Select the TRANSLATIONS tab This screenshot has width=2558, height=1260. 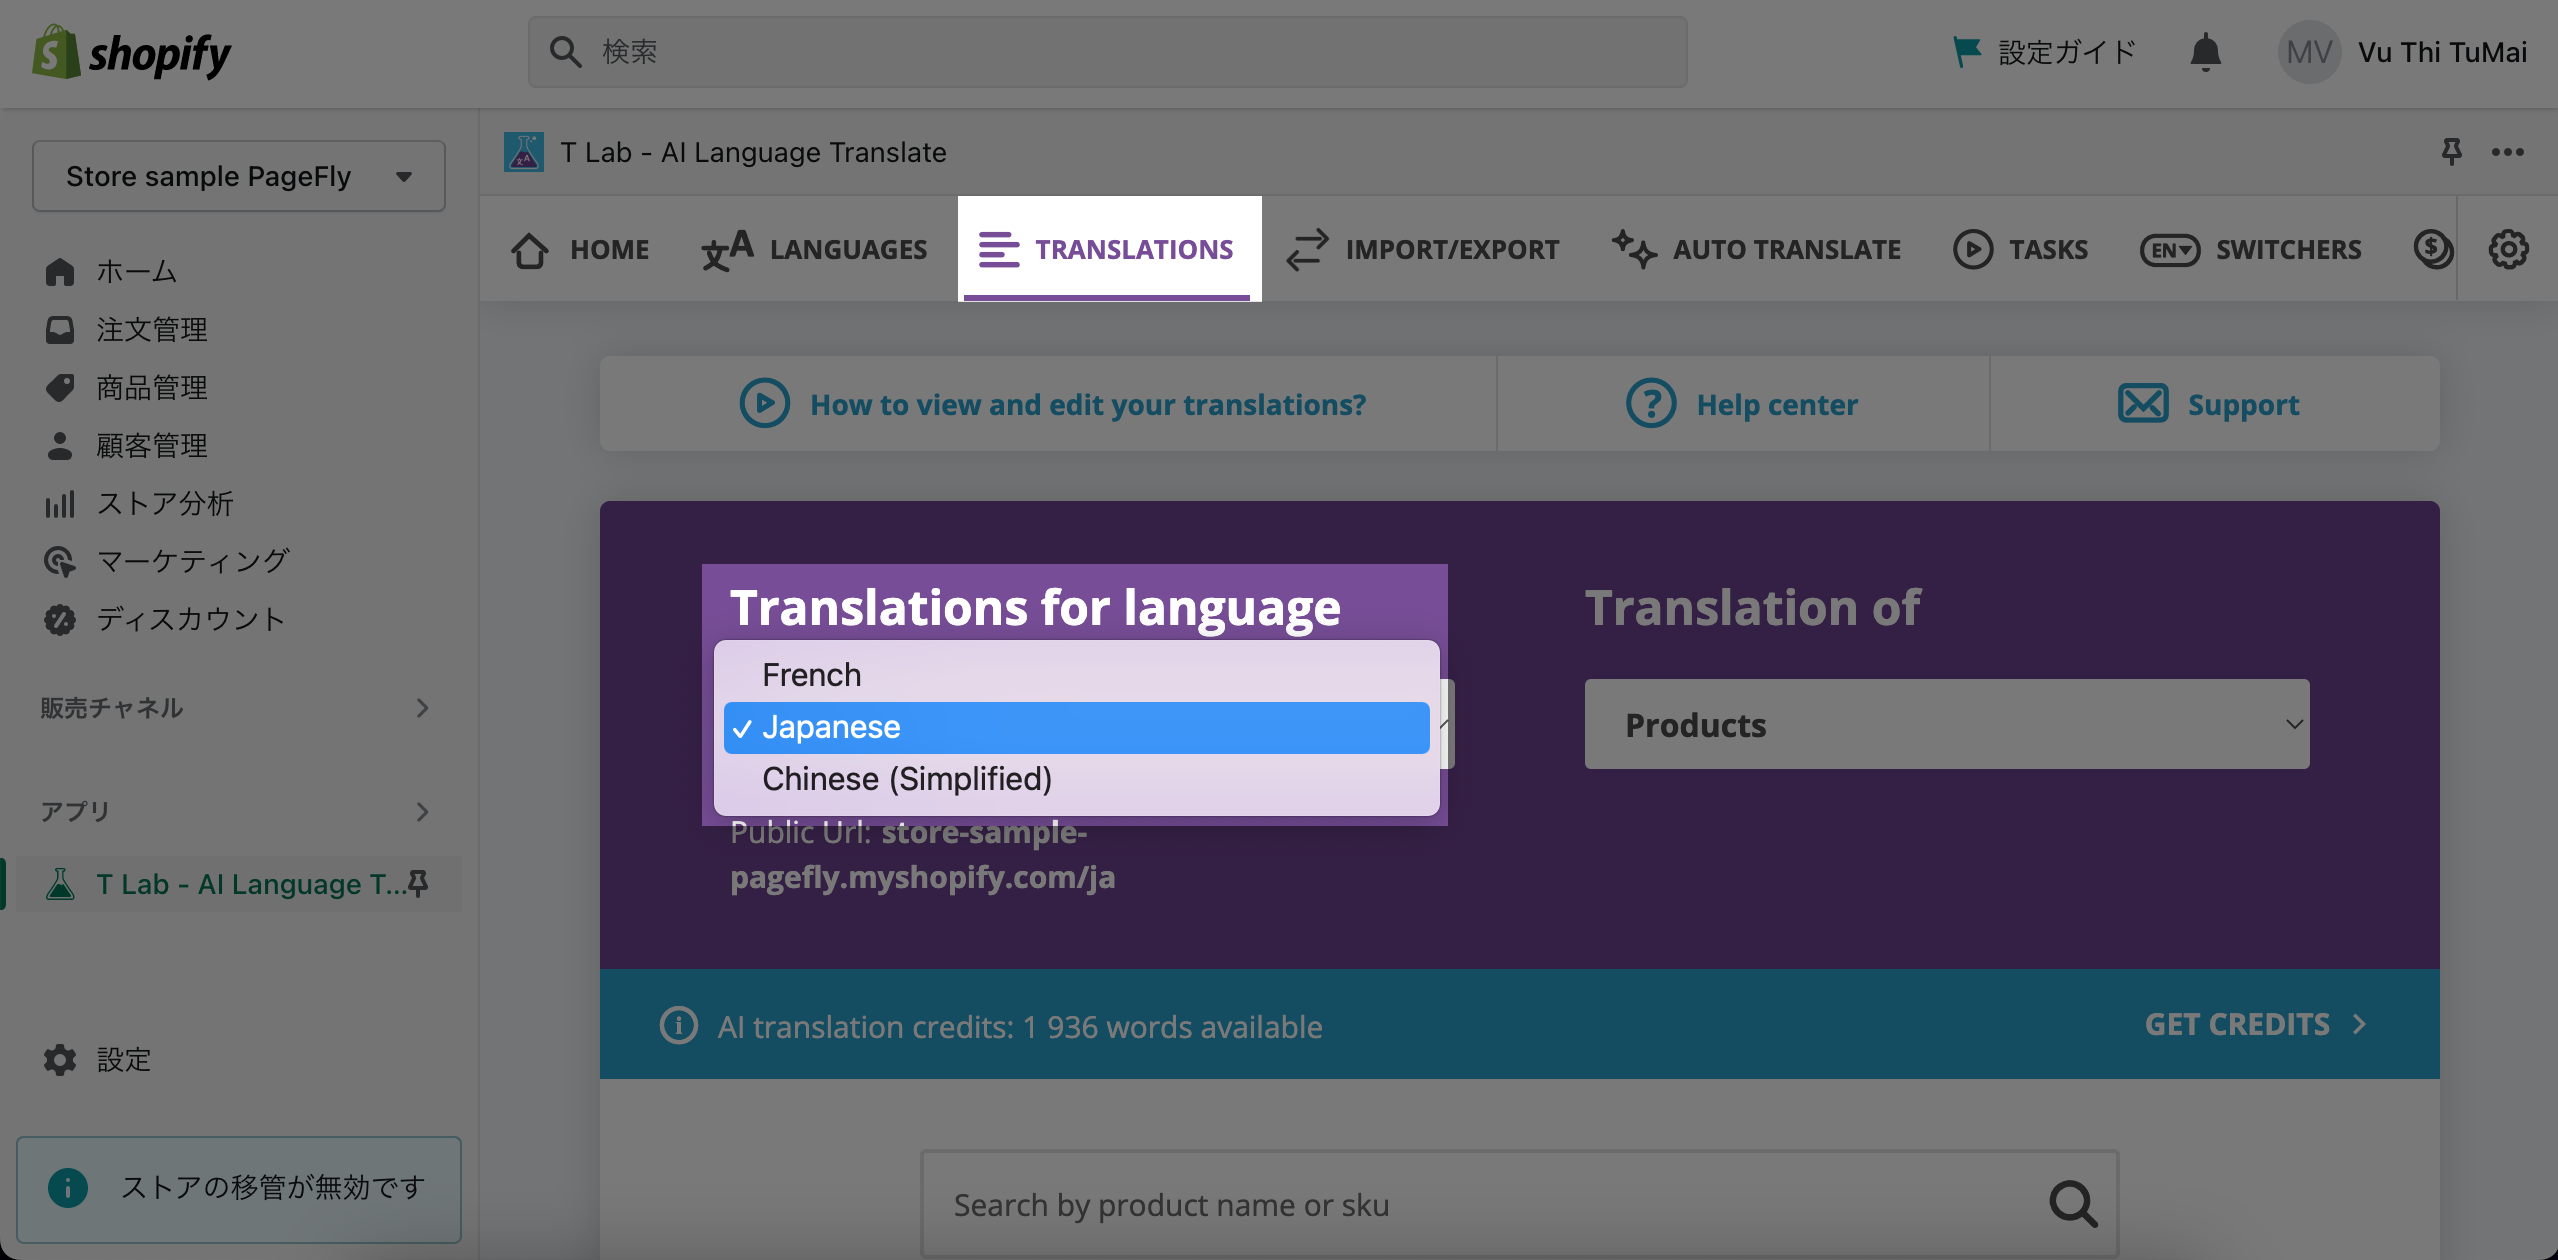(1109, 249)
